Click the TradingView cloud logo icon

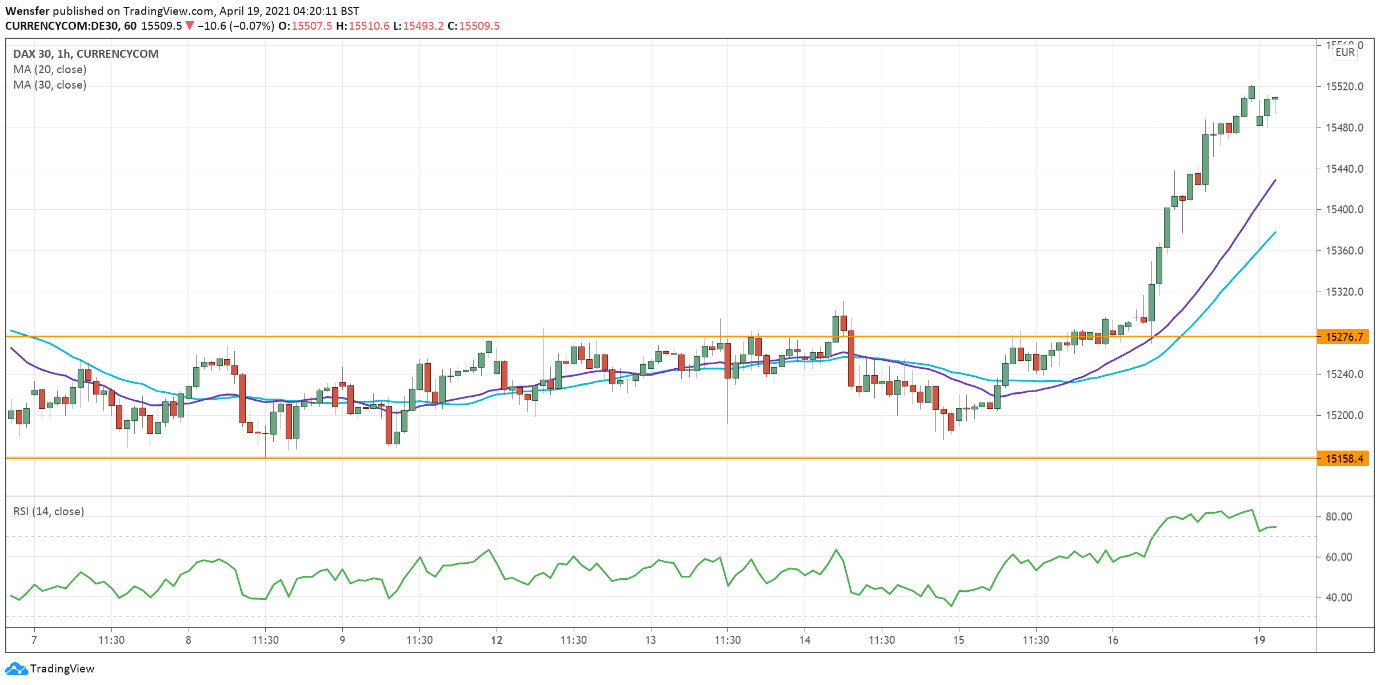(16, 669)
